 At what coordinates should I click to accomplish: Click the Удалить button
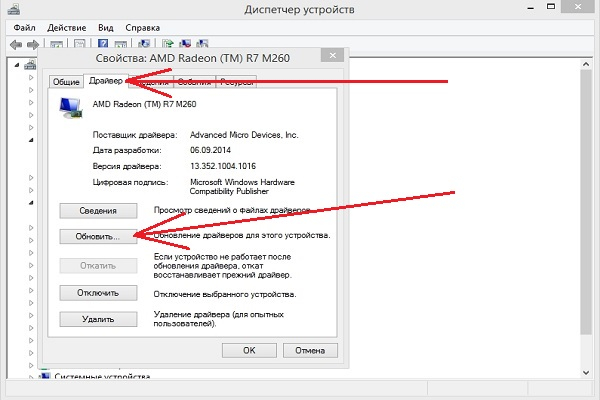tap(98, 319)
